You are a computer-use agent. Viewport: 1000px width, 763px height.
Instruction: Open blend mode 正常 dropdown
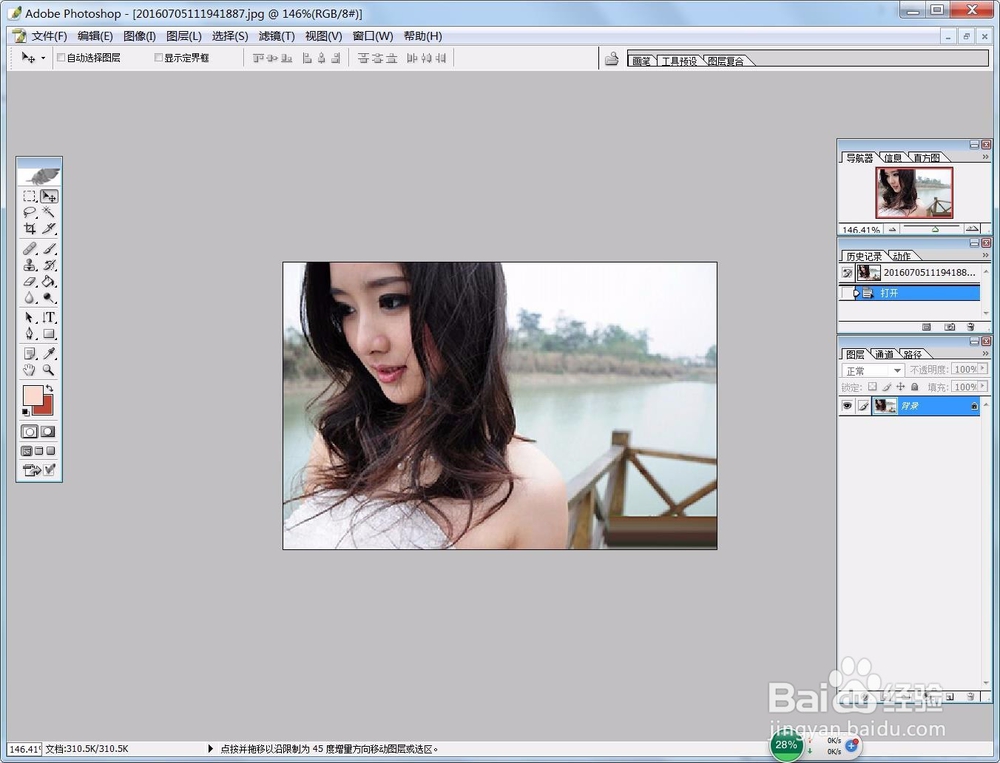873,370
